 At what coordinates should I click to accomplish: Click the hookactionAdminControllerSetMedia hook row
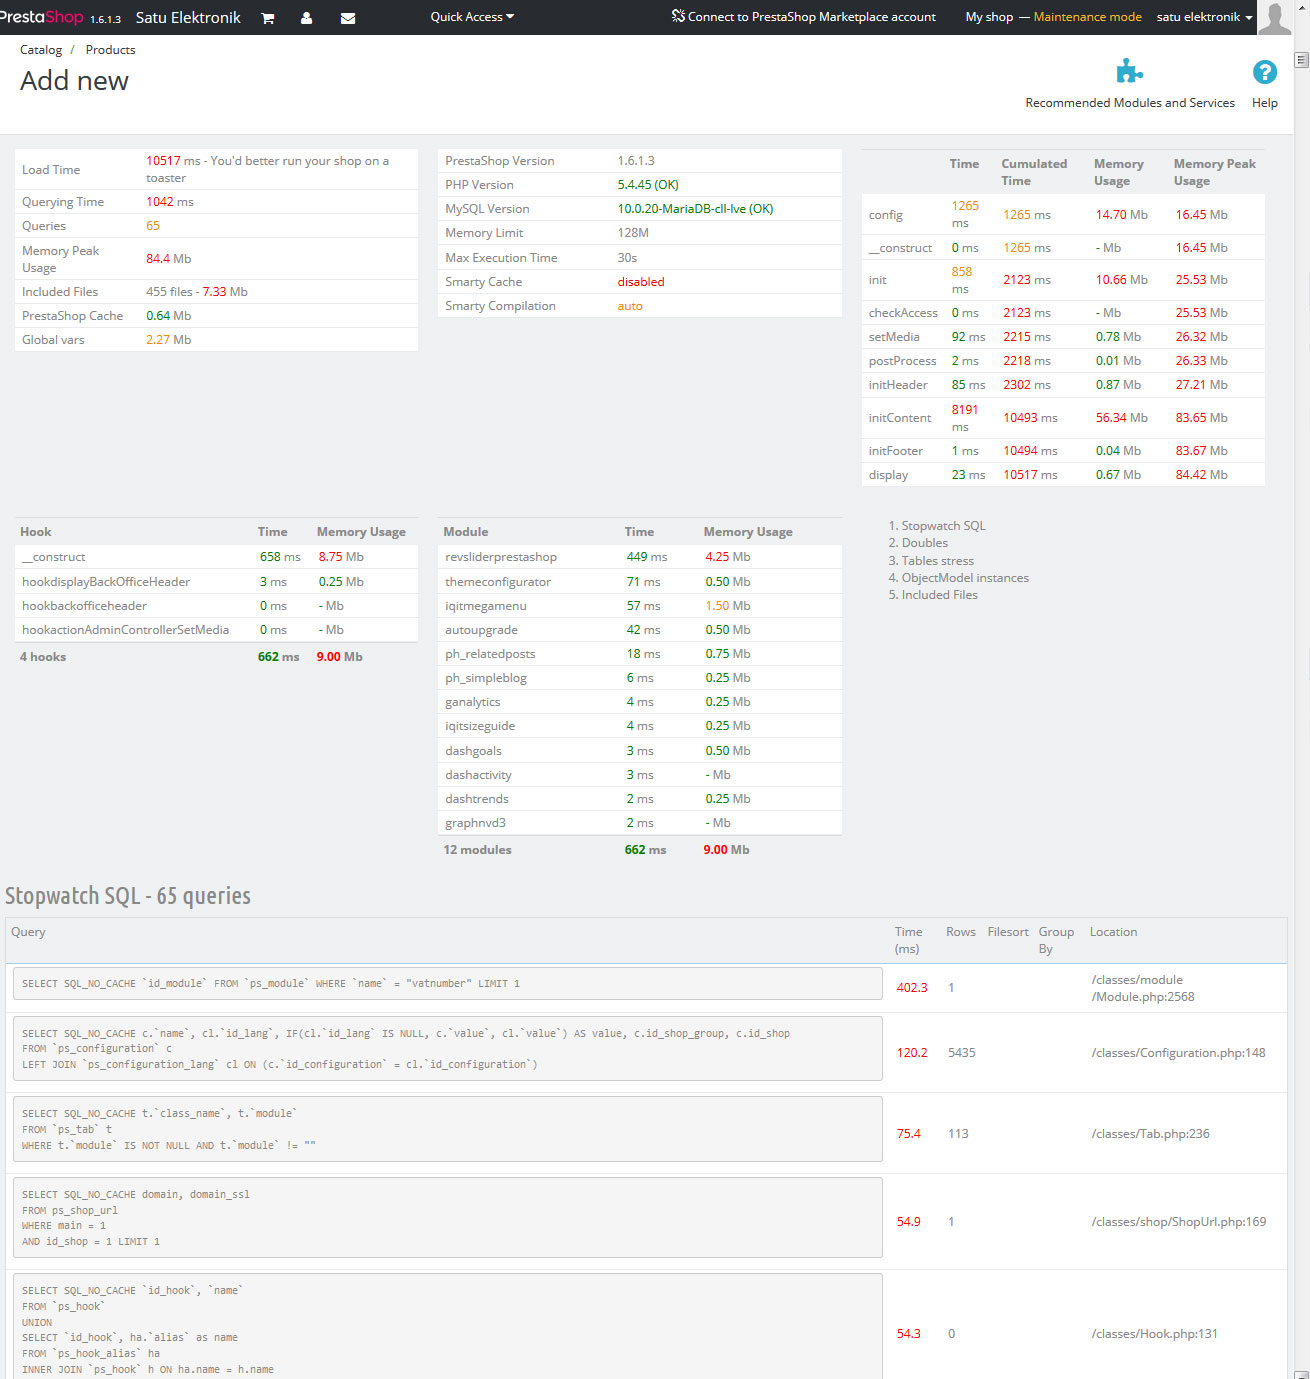[216, 630]
